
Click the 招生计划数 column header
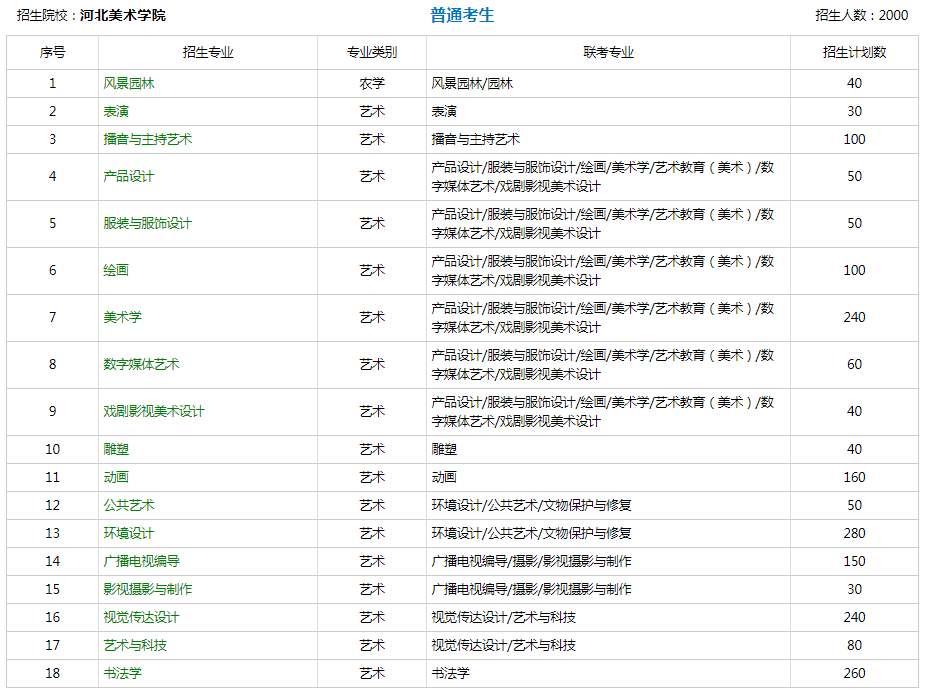pos(855,54)
